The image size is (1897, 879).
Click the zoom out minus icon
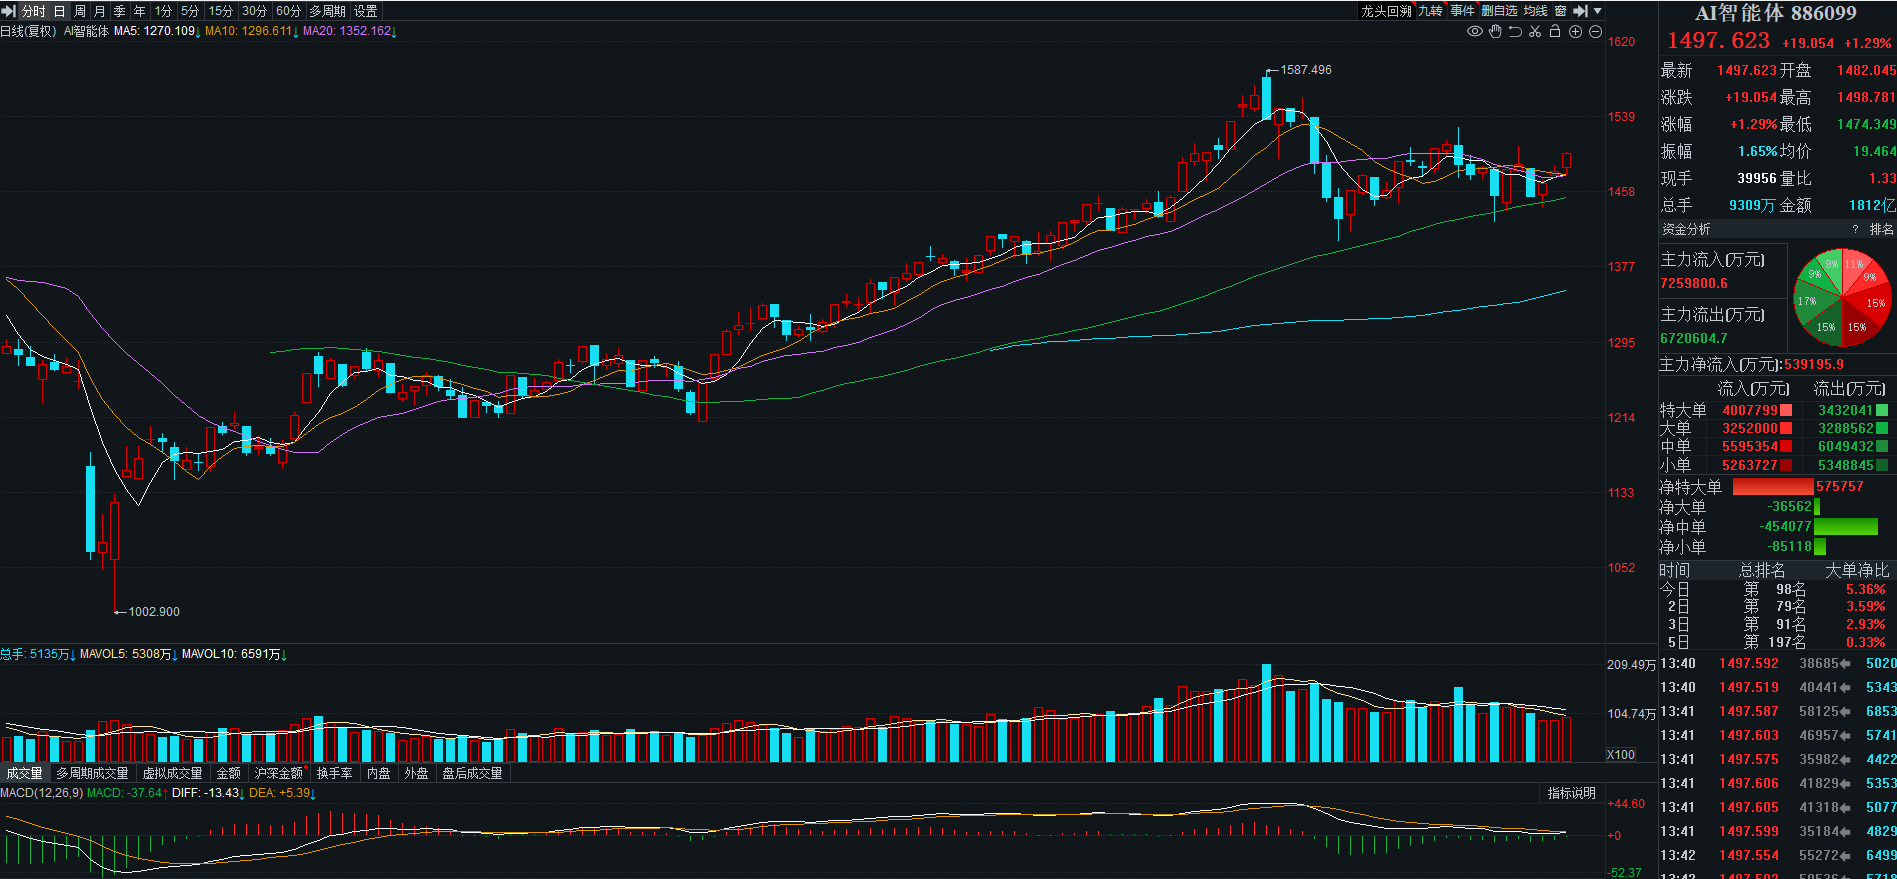(x=1595, y=32)
